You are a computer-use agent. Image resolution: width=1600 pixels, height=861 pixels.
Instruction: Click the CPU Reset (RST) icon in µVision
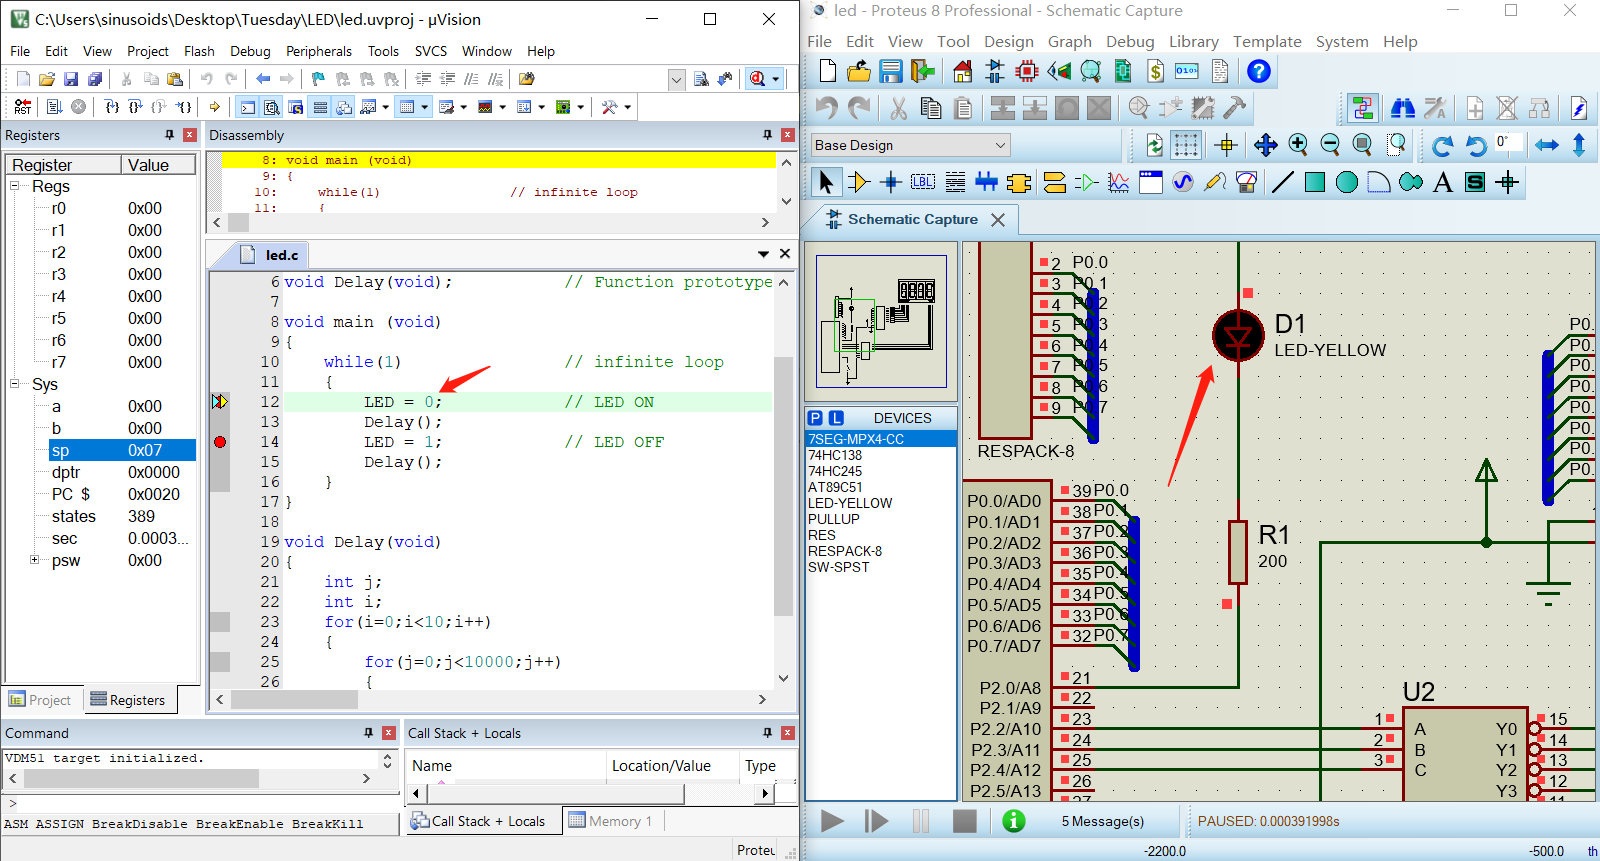(23, 107)
